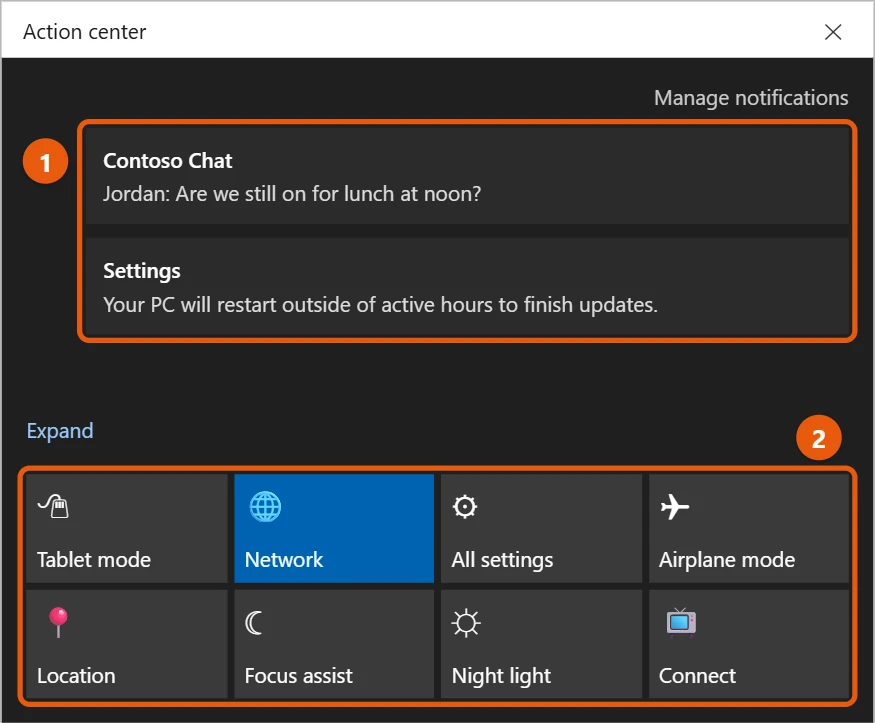Open All settings label
The width and height of the screenshot is (875, 723).
(502, 560)
